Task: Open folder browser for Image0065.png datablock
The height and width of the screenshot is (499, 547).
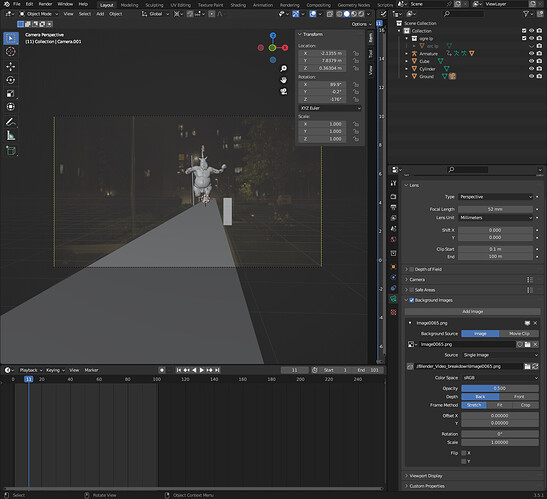Action: click(527, 344)
